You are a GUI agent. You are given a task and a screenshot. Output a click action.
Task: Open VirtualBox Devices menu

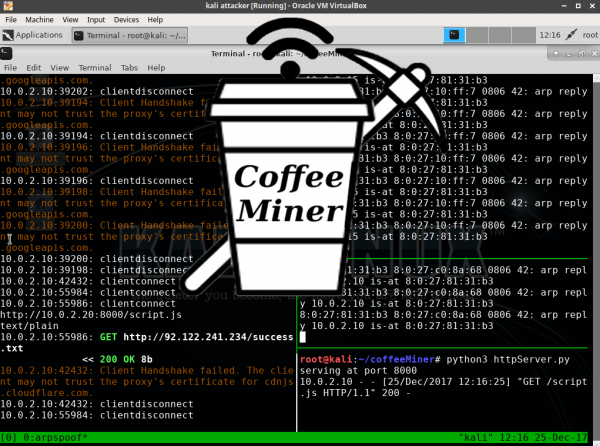pos(127,19)
